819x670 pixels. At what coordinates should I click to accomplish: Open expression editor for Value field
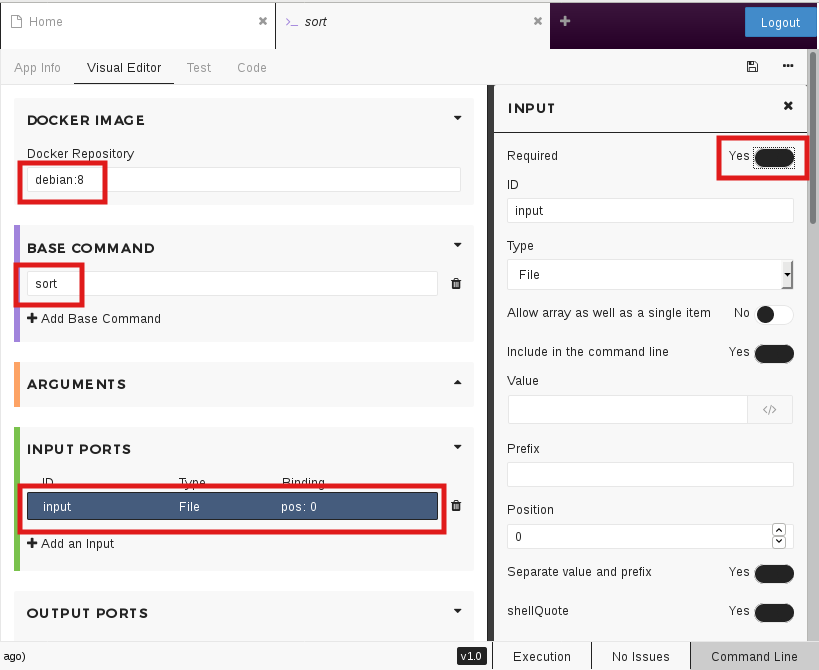(769, 410)
